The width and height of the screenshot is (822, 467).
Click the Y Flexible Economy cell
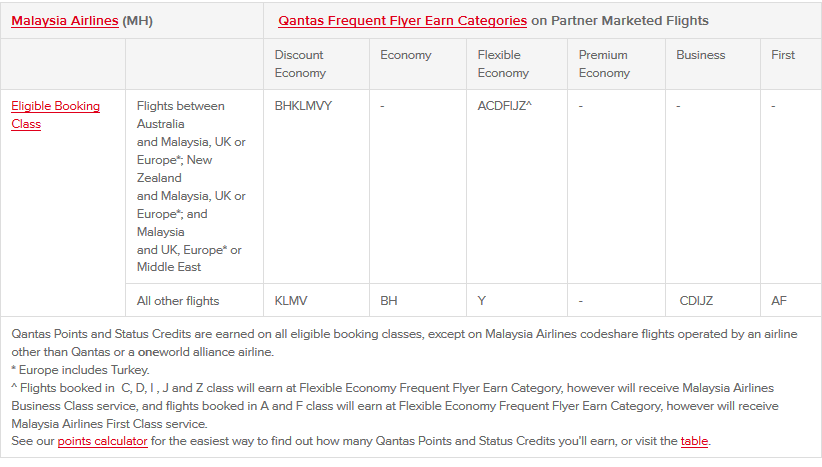coord(481,301)
